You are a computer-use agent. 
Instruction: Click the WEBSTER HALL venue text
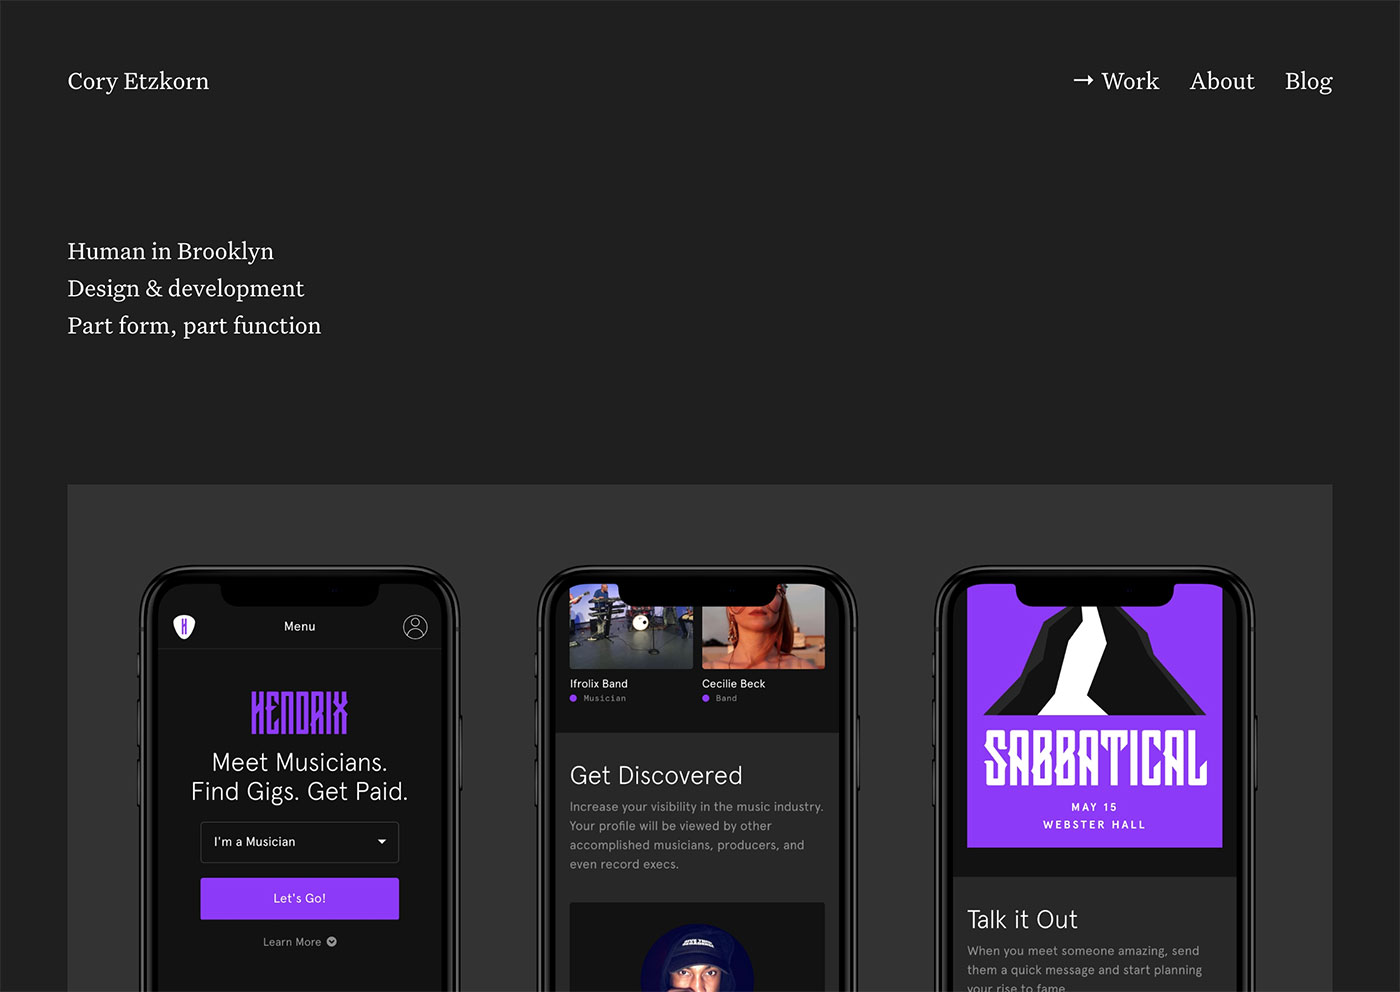point(1094,825)
